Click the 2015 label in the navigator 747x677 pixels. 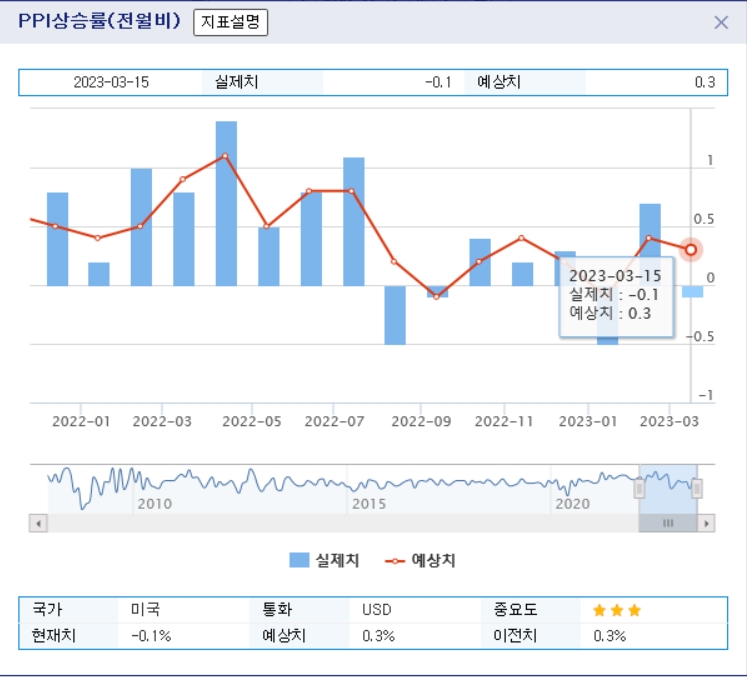coord(369,504)
